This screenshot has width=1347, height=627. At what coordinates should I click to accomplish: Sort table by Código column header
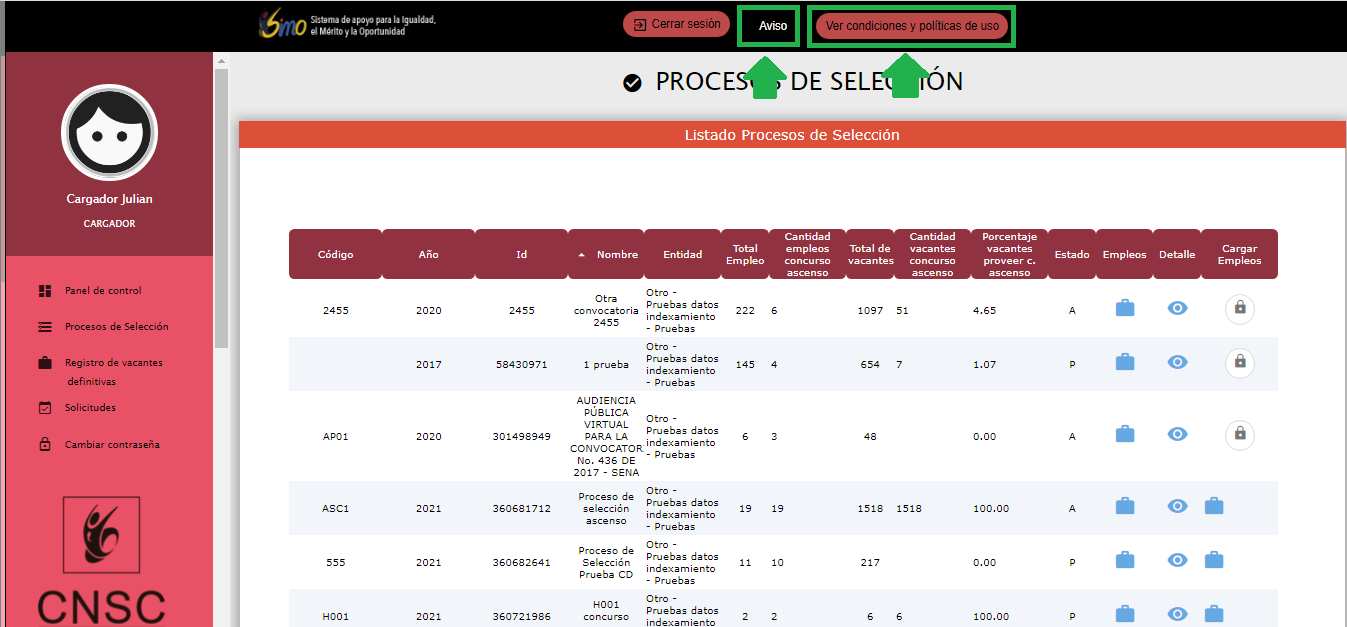click(x=335, y=254)
